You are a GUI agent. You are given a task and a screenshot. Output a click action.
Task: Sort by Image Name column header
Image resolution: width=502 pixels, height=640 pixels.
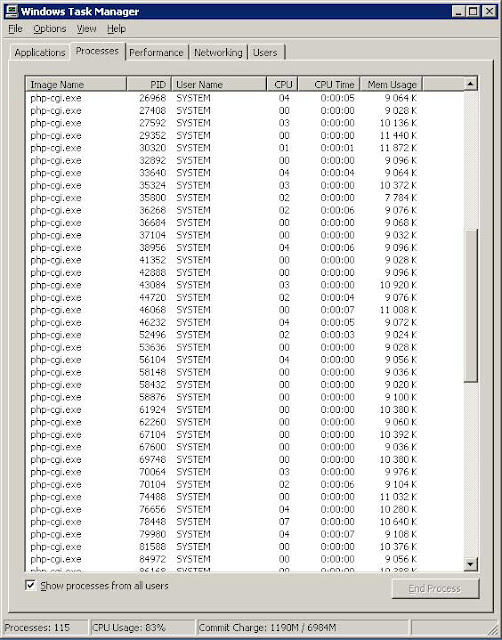tap(76, 84)
